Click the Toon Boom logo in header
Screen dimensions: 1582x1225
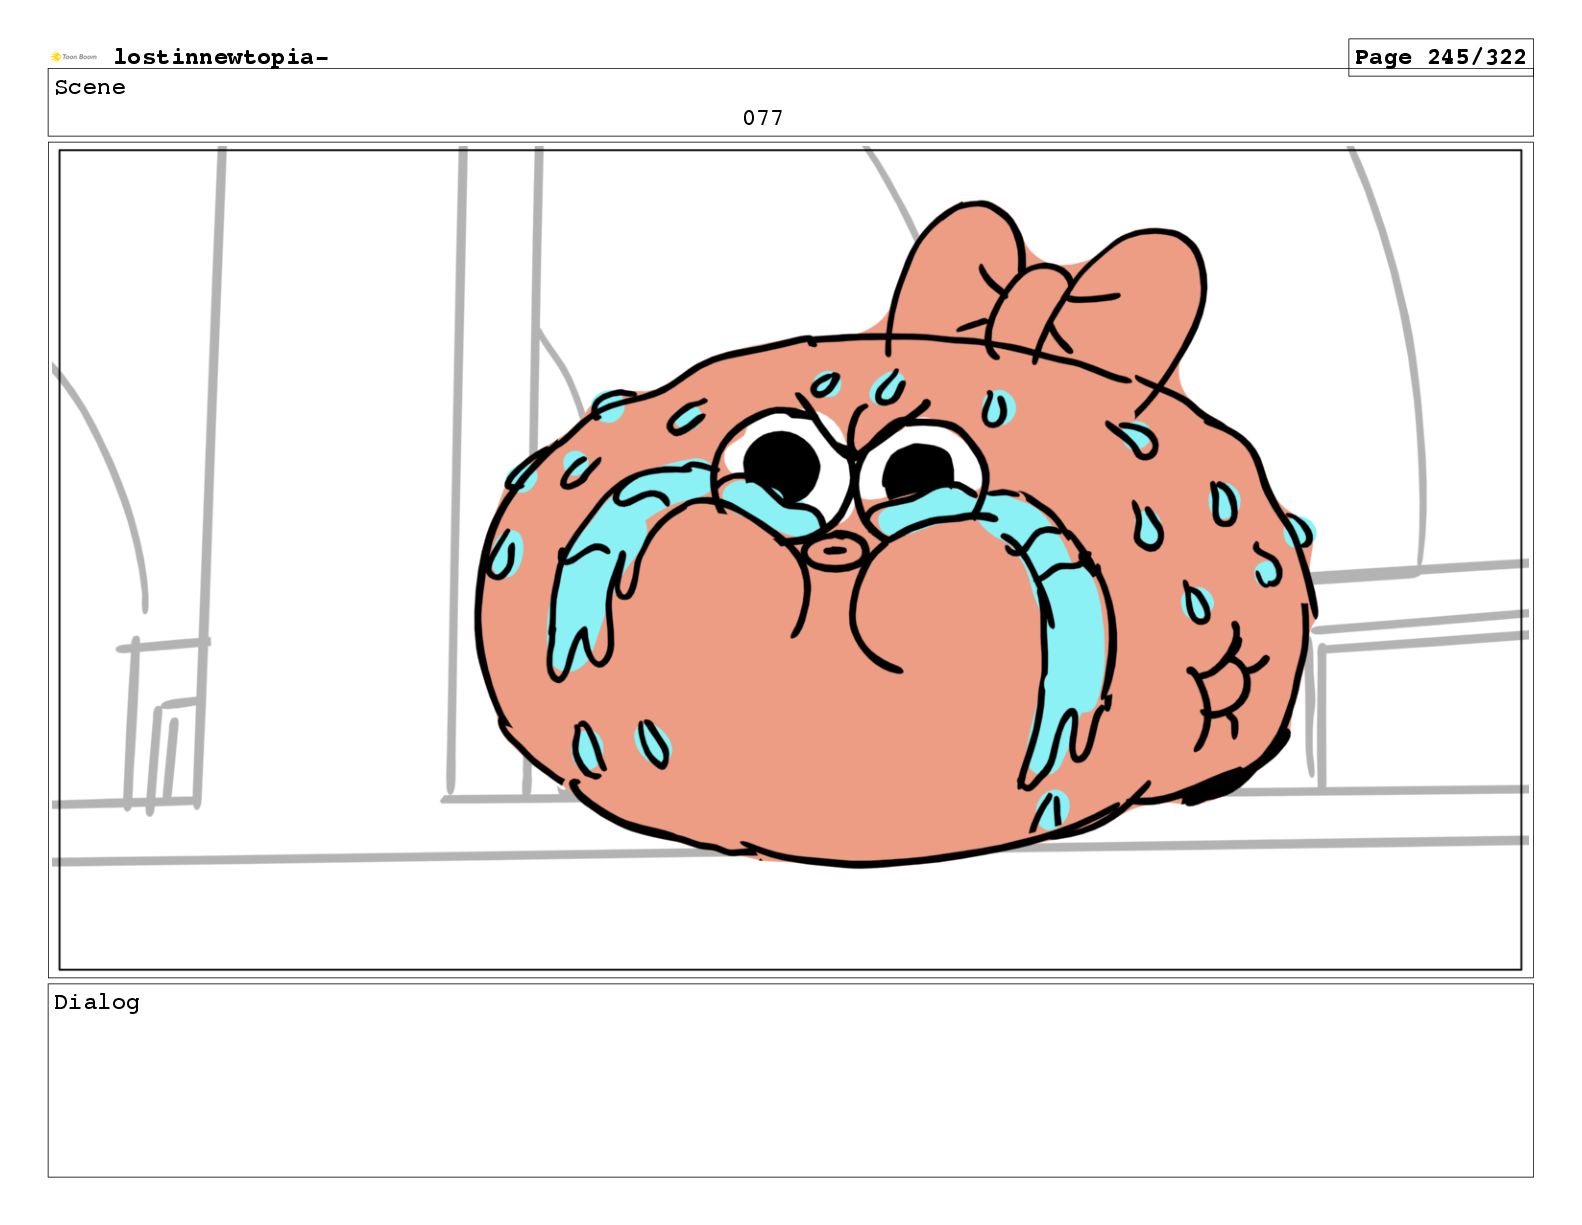tap(74, 57)
